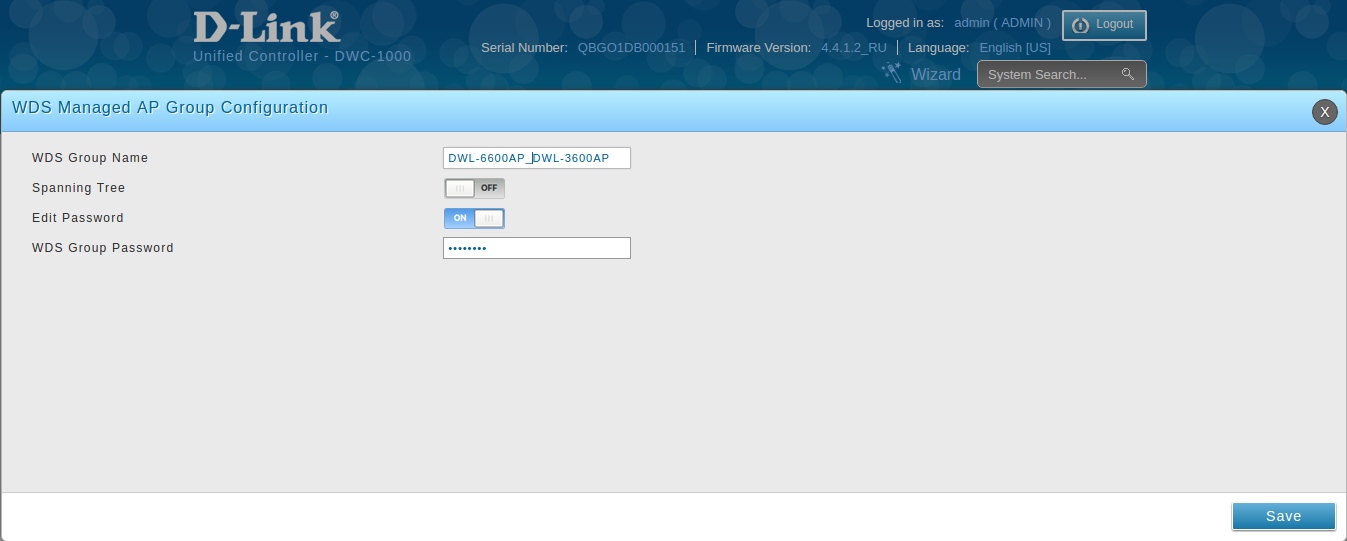Click in the WDS Group Name field

coord(536,158)
